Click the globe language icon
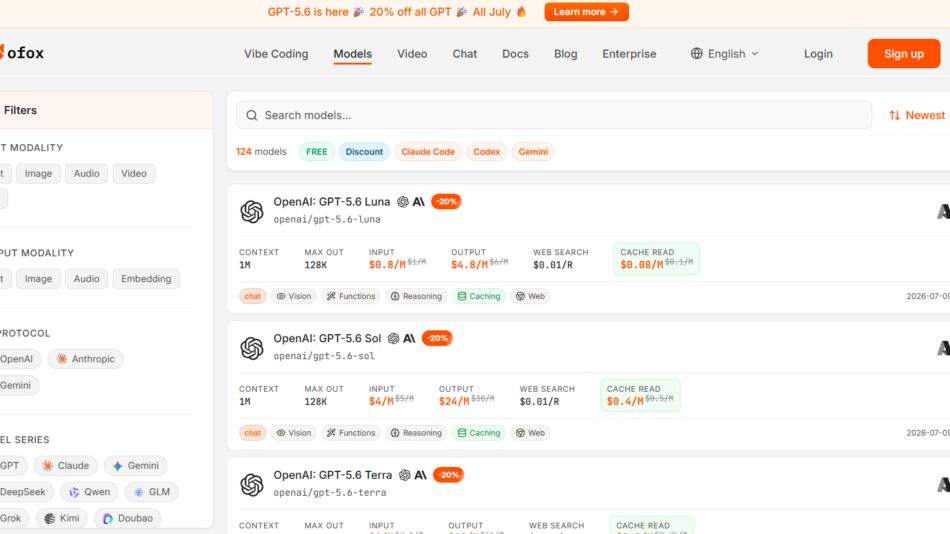Screen dimensions: 950x534 [697, 54]
